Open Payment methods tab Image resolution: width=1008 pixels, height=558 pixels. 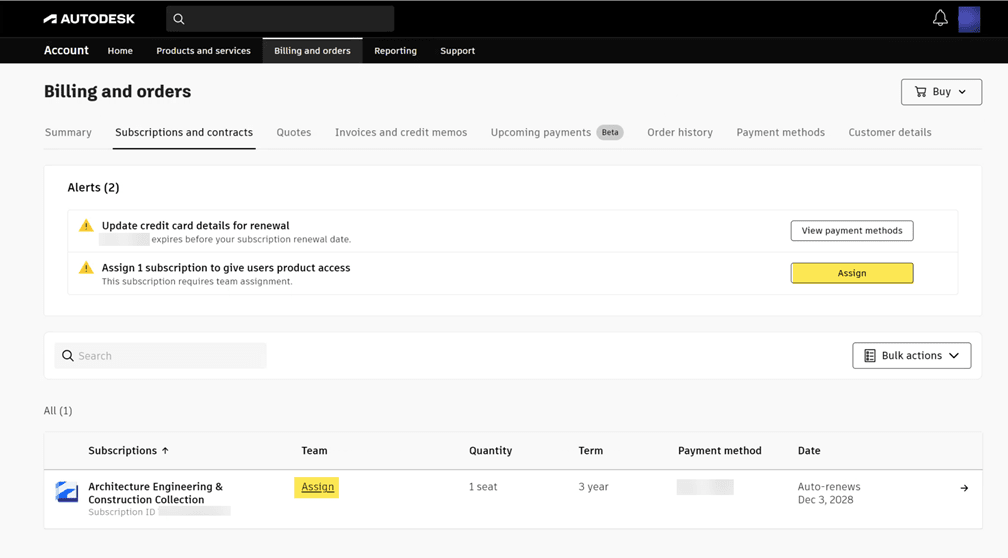(780, 132)
